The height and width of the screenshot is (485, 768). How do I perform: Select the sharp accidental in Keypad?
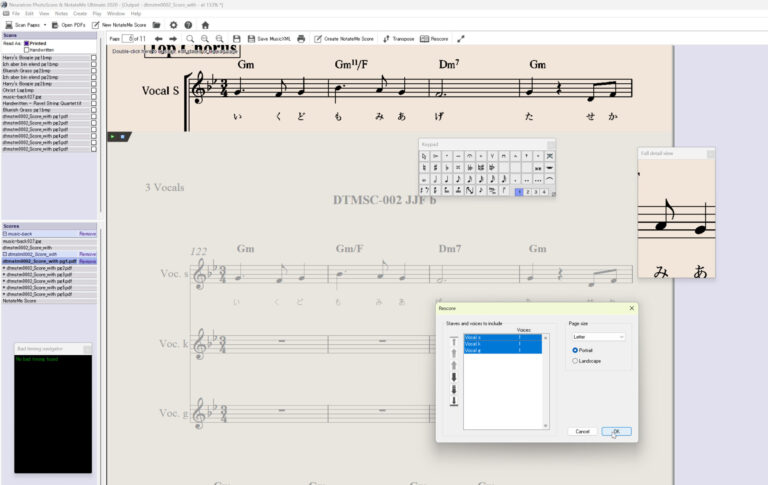pyautogui.click(x=435, y=168)
